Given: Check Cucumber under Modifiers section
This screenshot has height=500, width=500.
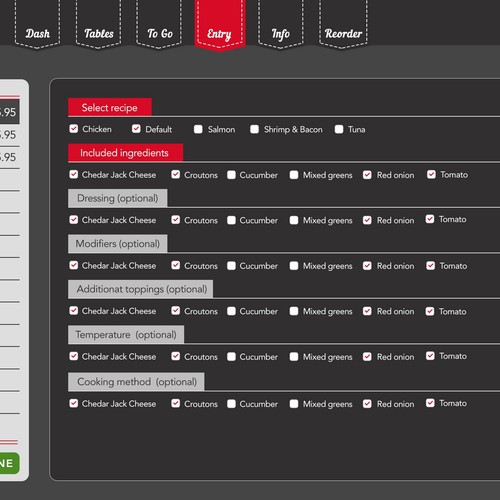Looking at the screenshot, I should pyautogui.click(x=231, y=266).
